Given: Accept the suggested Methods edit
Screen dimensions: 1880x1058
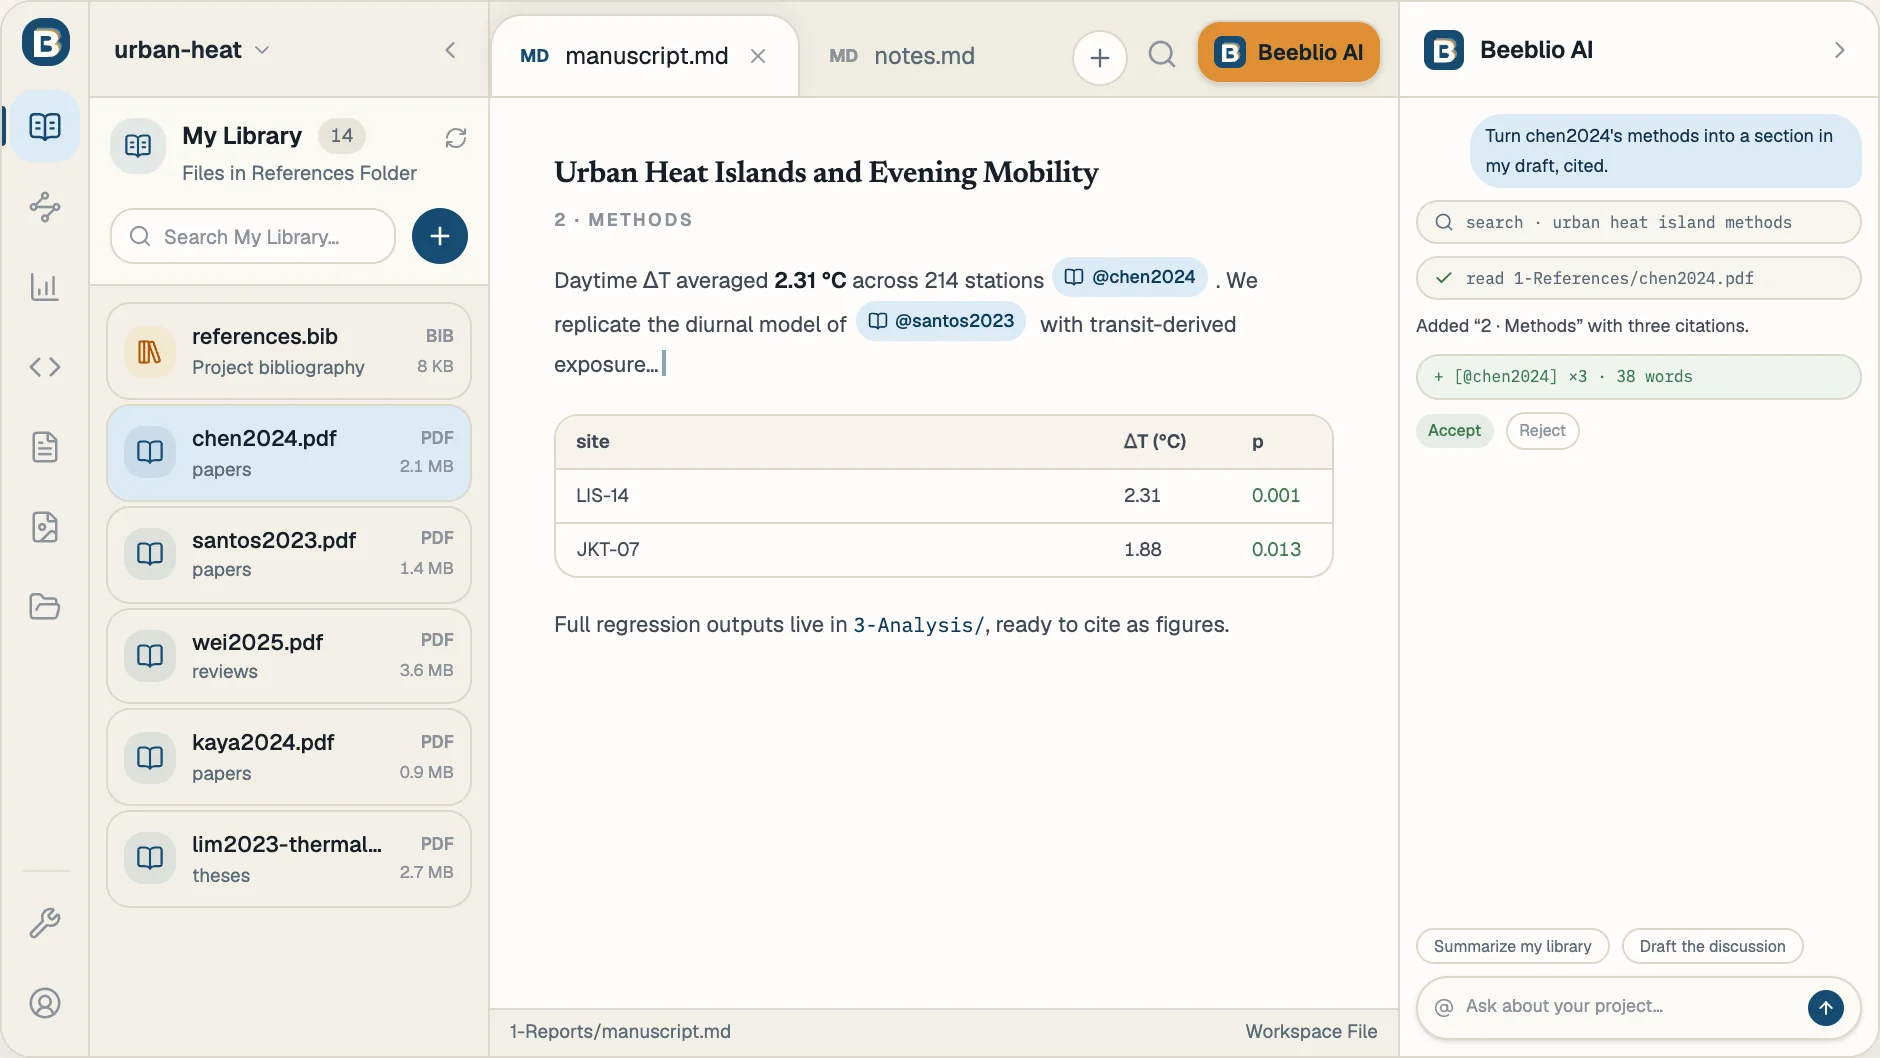Looking at the screenshot, I should point(1454,431).
